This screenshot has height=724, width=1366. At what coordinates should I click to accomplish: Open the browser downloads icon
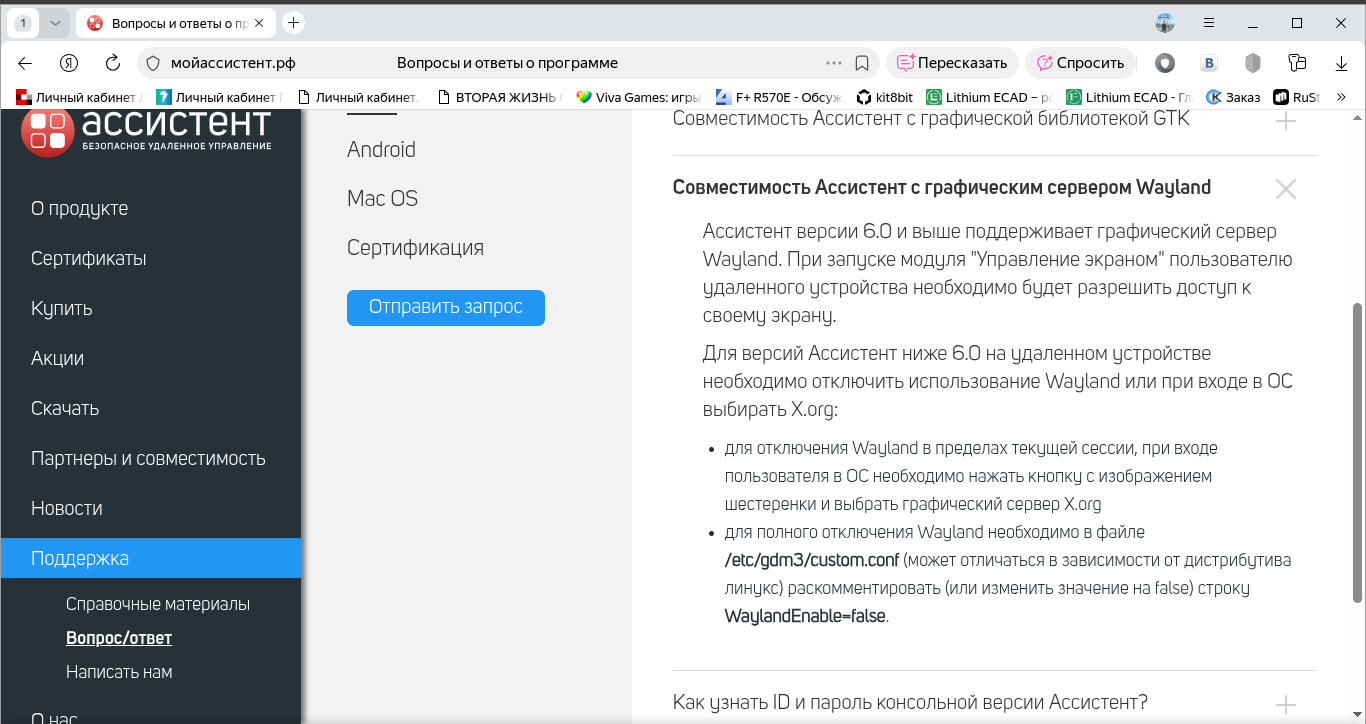(x=1342, y=63)
